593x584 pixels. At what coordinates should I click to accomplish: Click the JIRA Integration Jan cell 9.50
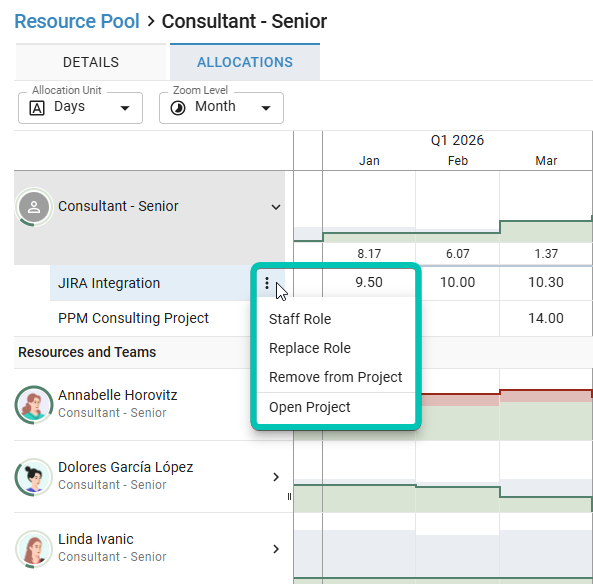point(369,283)
